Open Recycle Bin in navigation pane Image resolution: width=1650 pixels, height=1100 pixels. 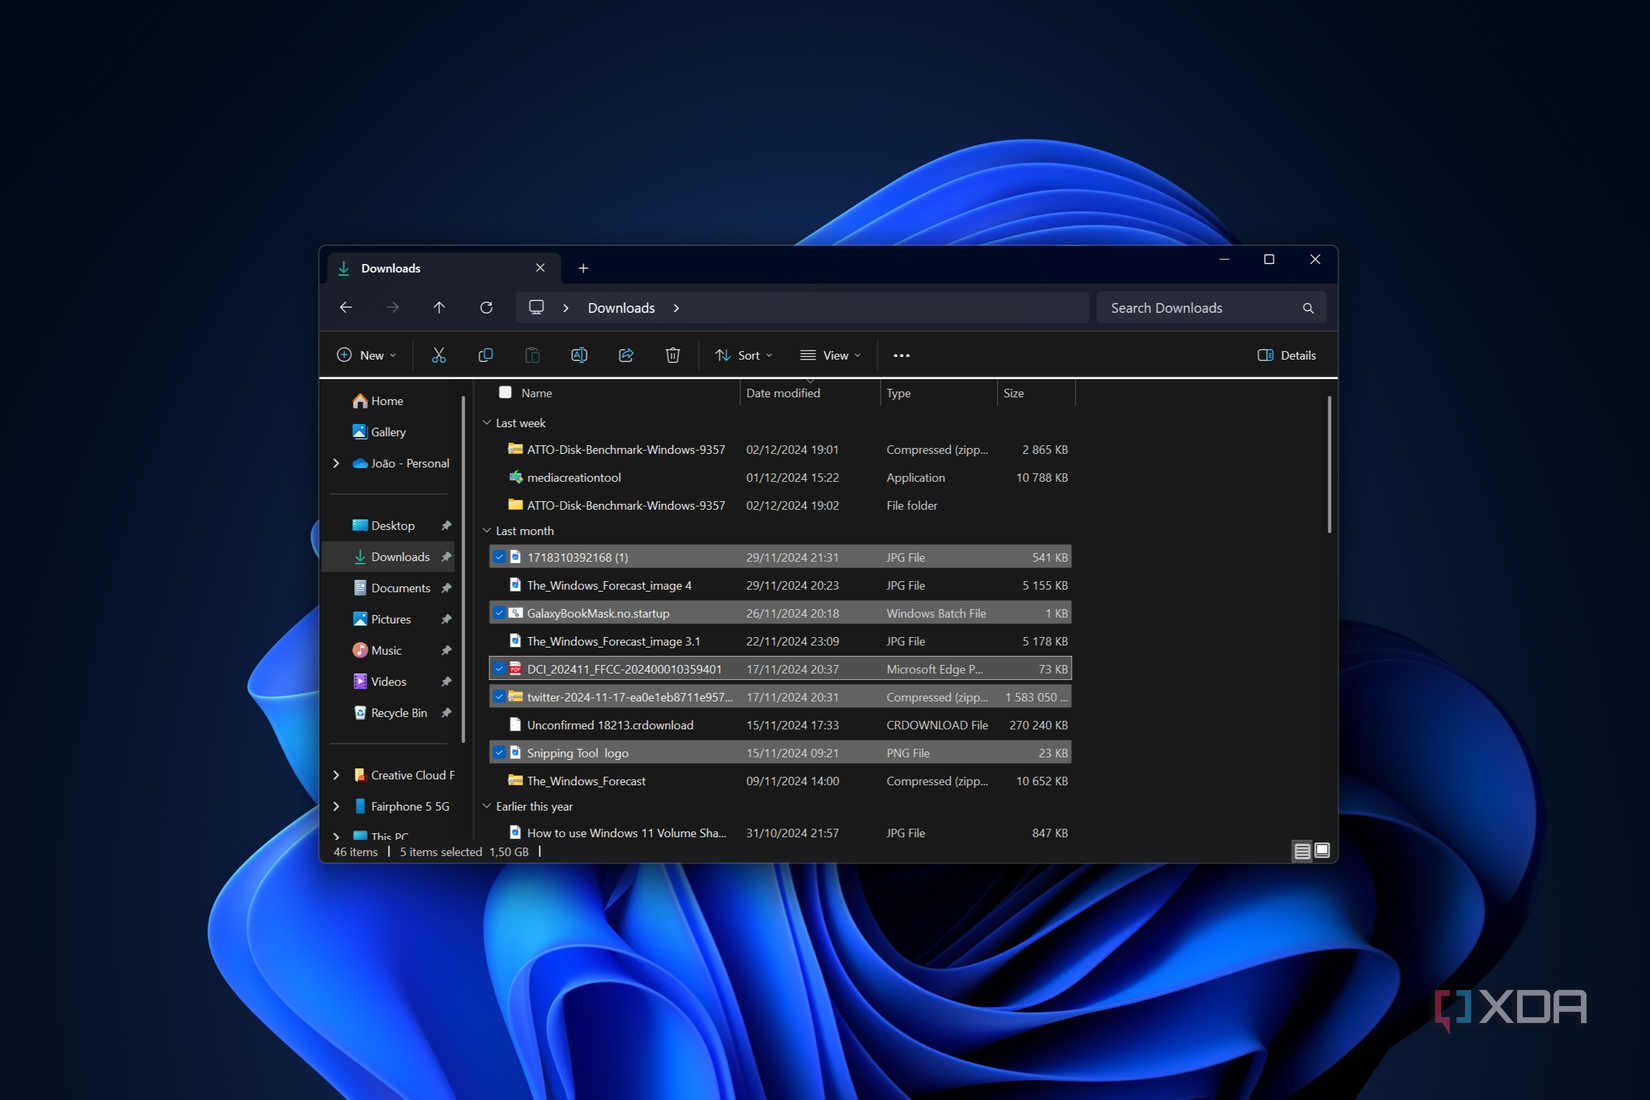point(390,713)
